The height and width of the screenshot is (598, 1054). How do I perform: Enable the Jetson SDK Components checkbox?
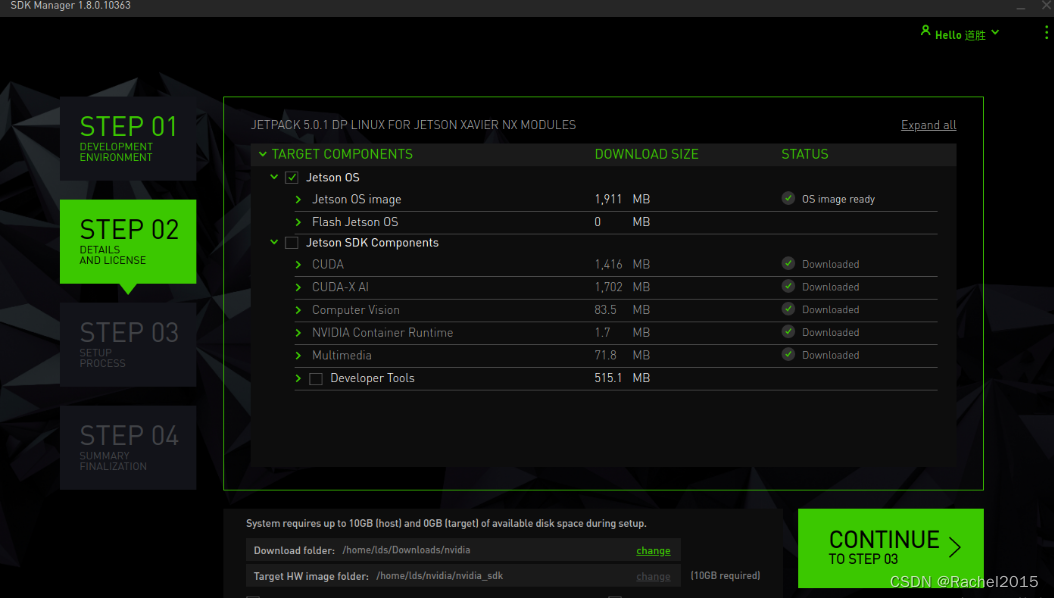(292, 243)
